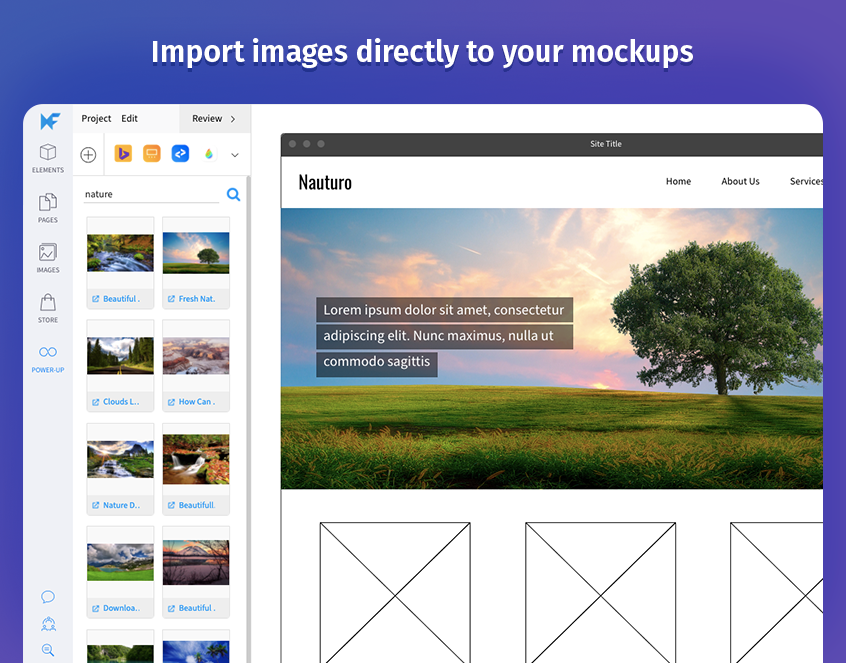Select the blue arrows power-up icon

(x=180, y=154)
